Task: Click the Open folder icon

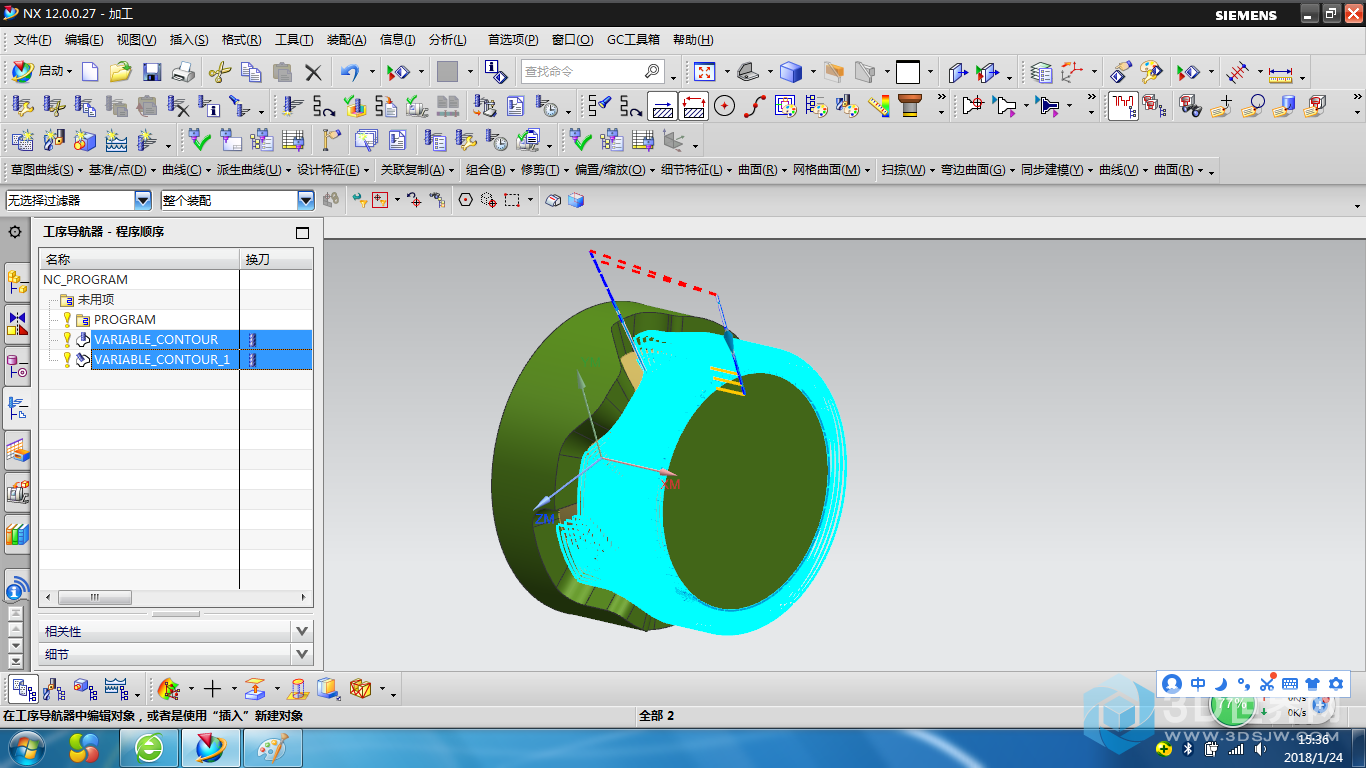Action: [x=121, y=72]
